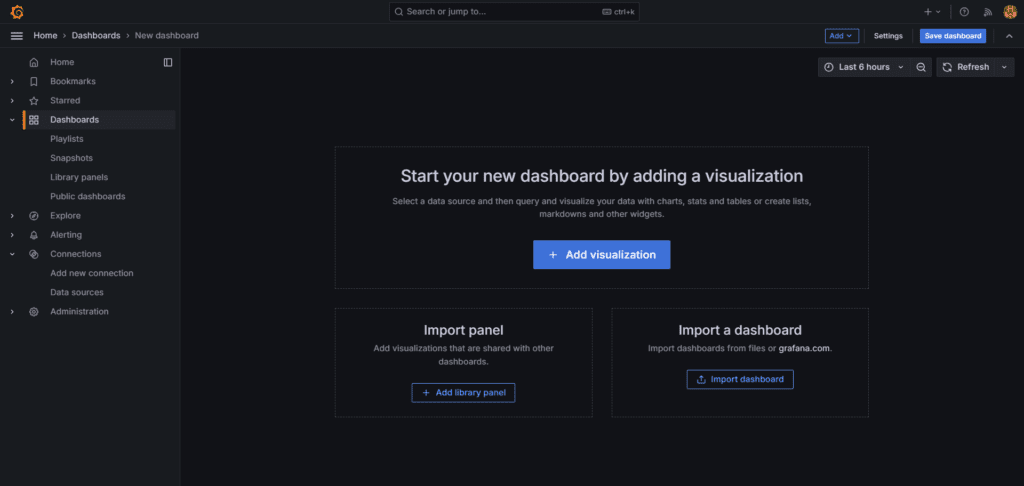Open the news feed RSS icon
This screenshot has width=1024, height=486.
(988, 12)
